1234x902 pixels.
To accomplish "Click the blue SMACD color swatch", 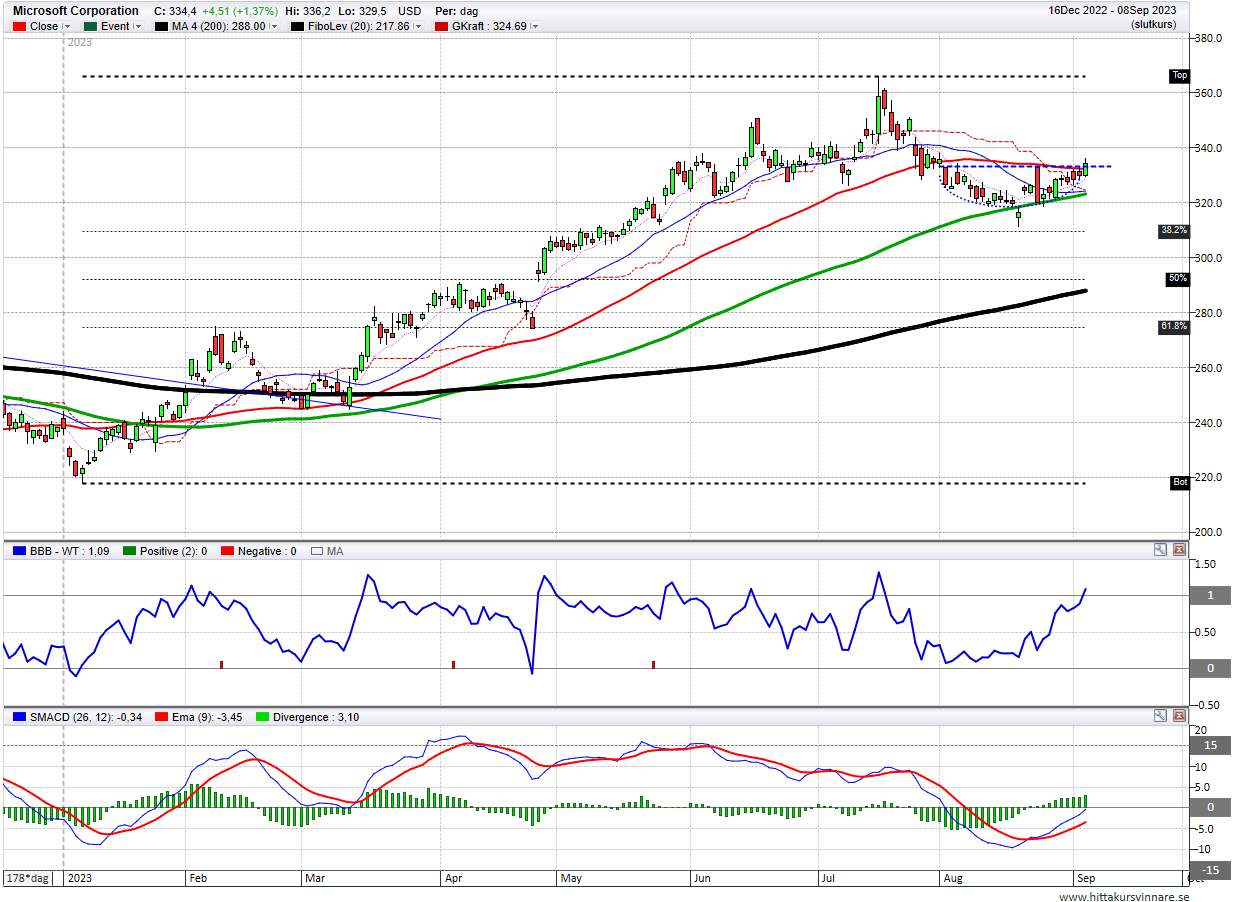I will click(x=18, y=717).
